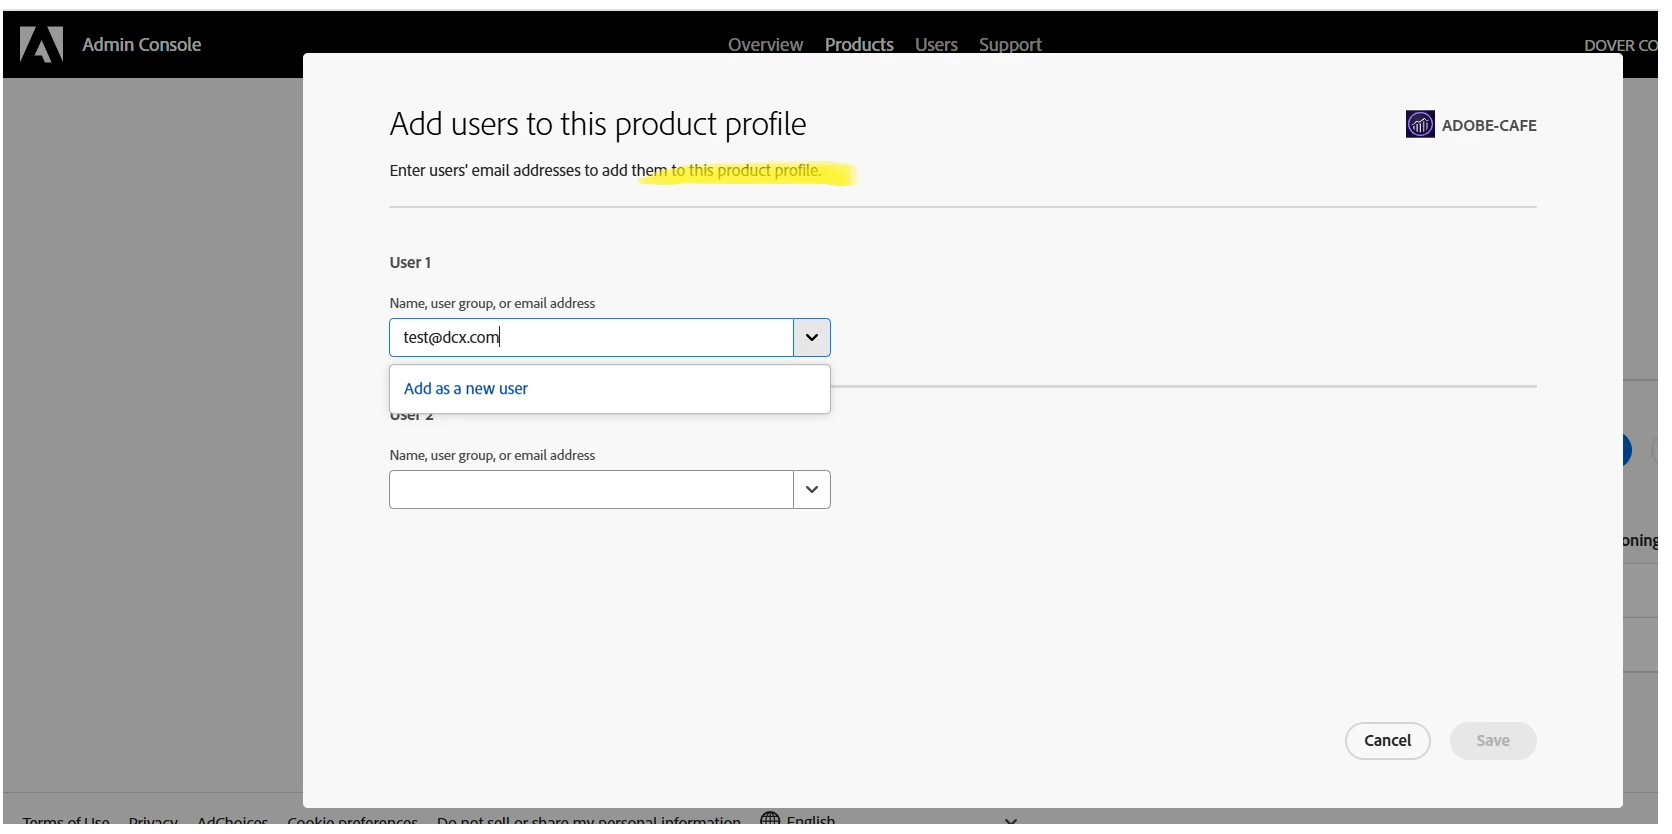Open the Products tab
The height and width of the screenshot is (834, 1672).
point(859,45)
